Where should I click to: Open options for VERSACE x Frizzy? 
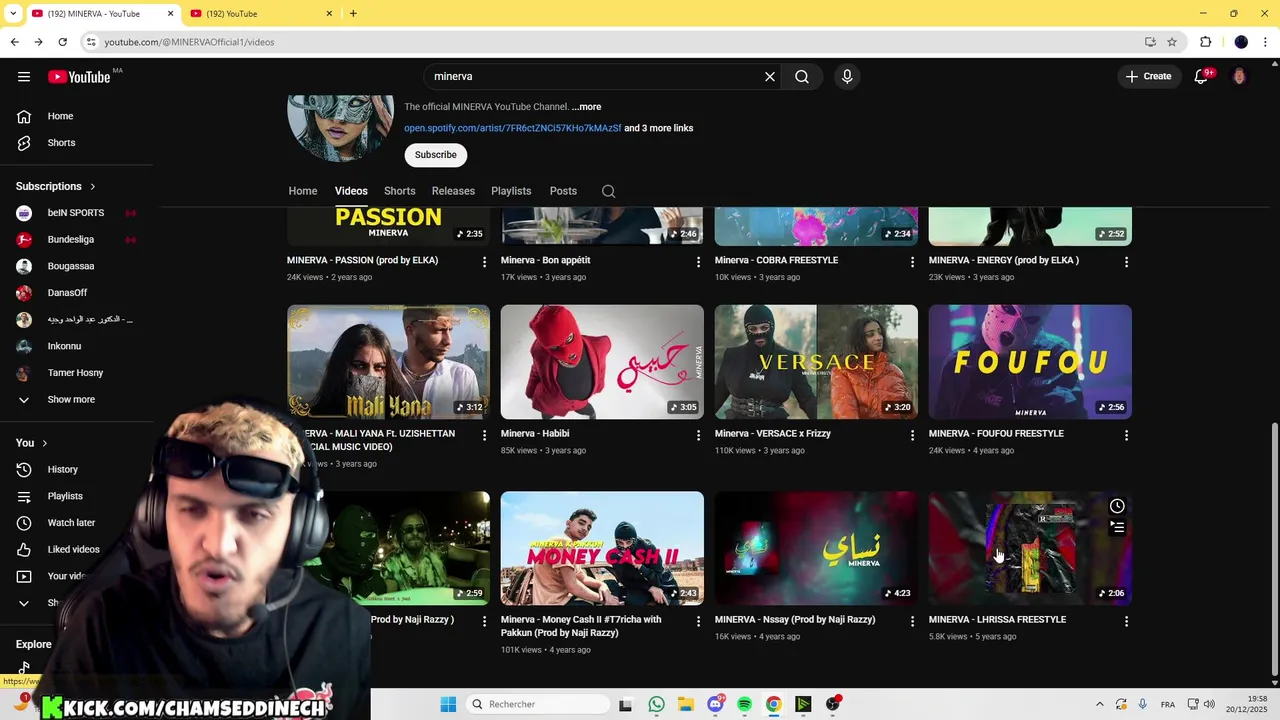click(912, 435)
